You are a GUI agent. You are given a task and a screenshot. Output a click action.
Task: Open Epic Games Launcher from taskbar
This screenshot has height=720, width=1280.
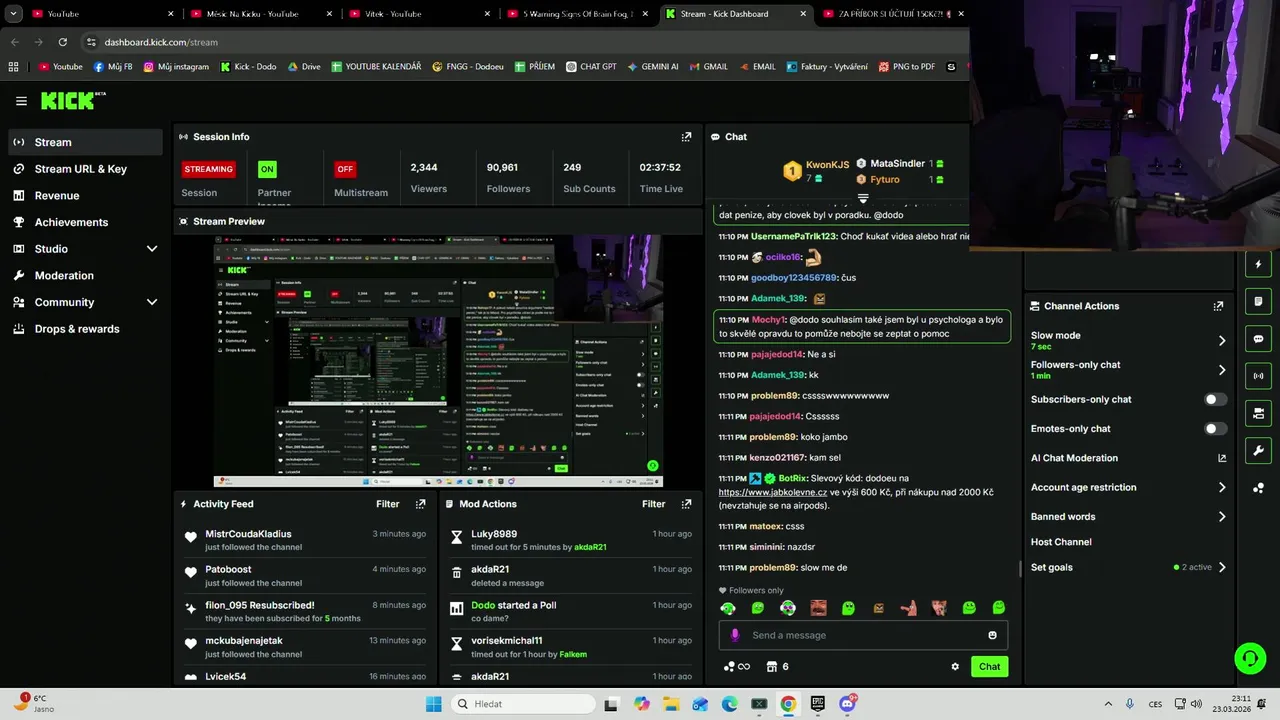click(818, 704)
